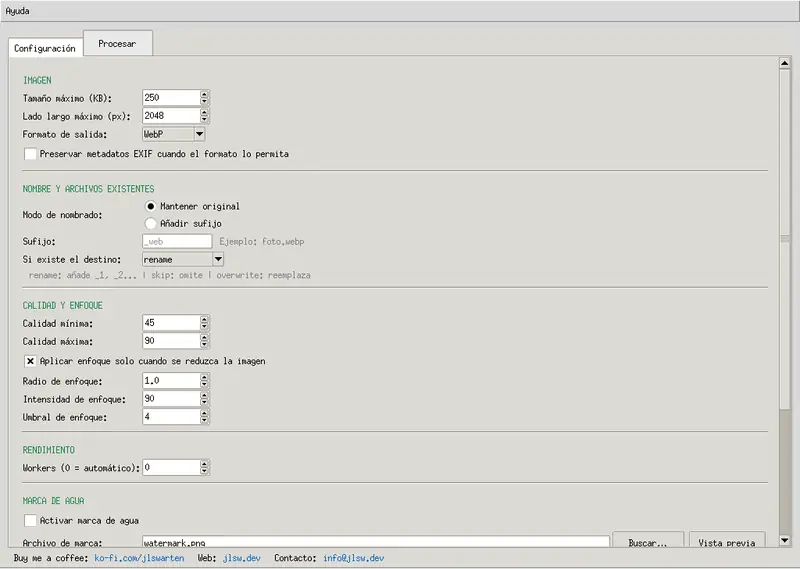
Task: Decrease Calidad mínima with down arrow
Action: click(205, 327)
